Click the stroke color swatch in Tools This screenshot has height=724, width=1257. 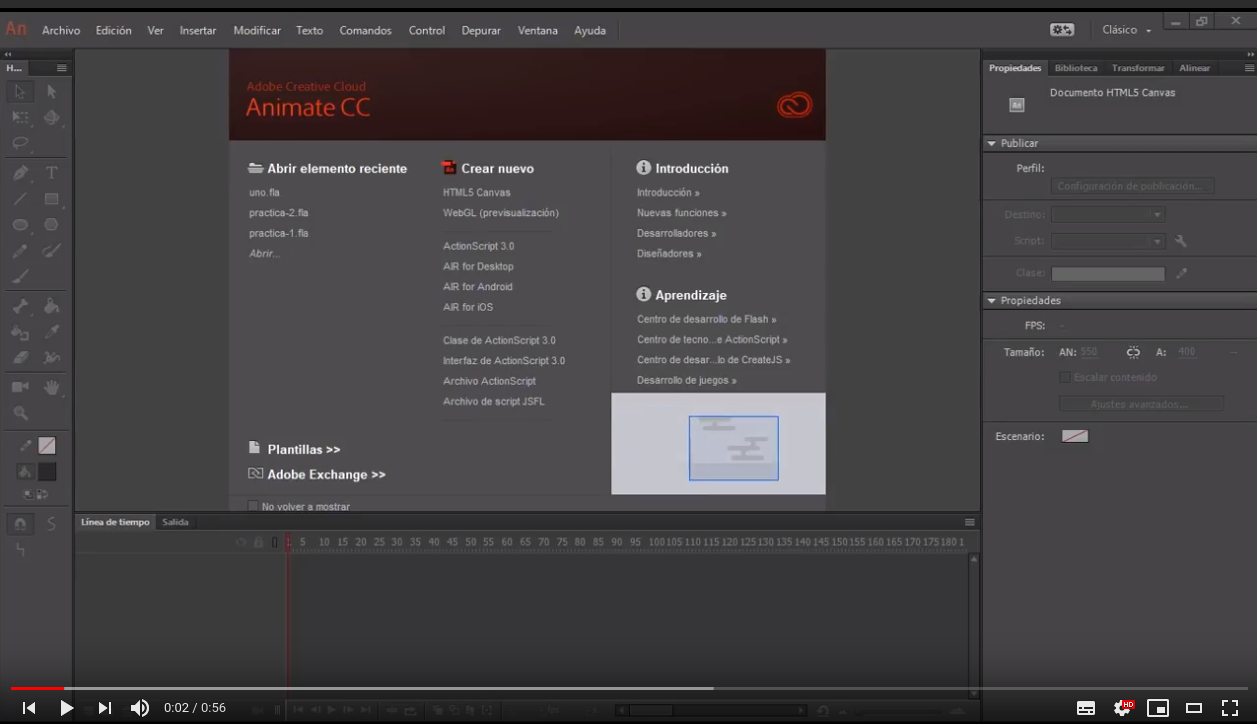(x=47, y=446)
